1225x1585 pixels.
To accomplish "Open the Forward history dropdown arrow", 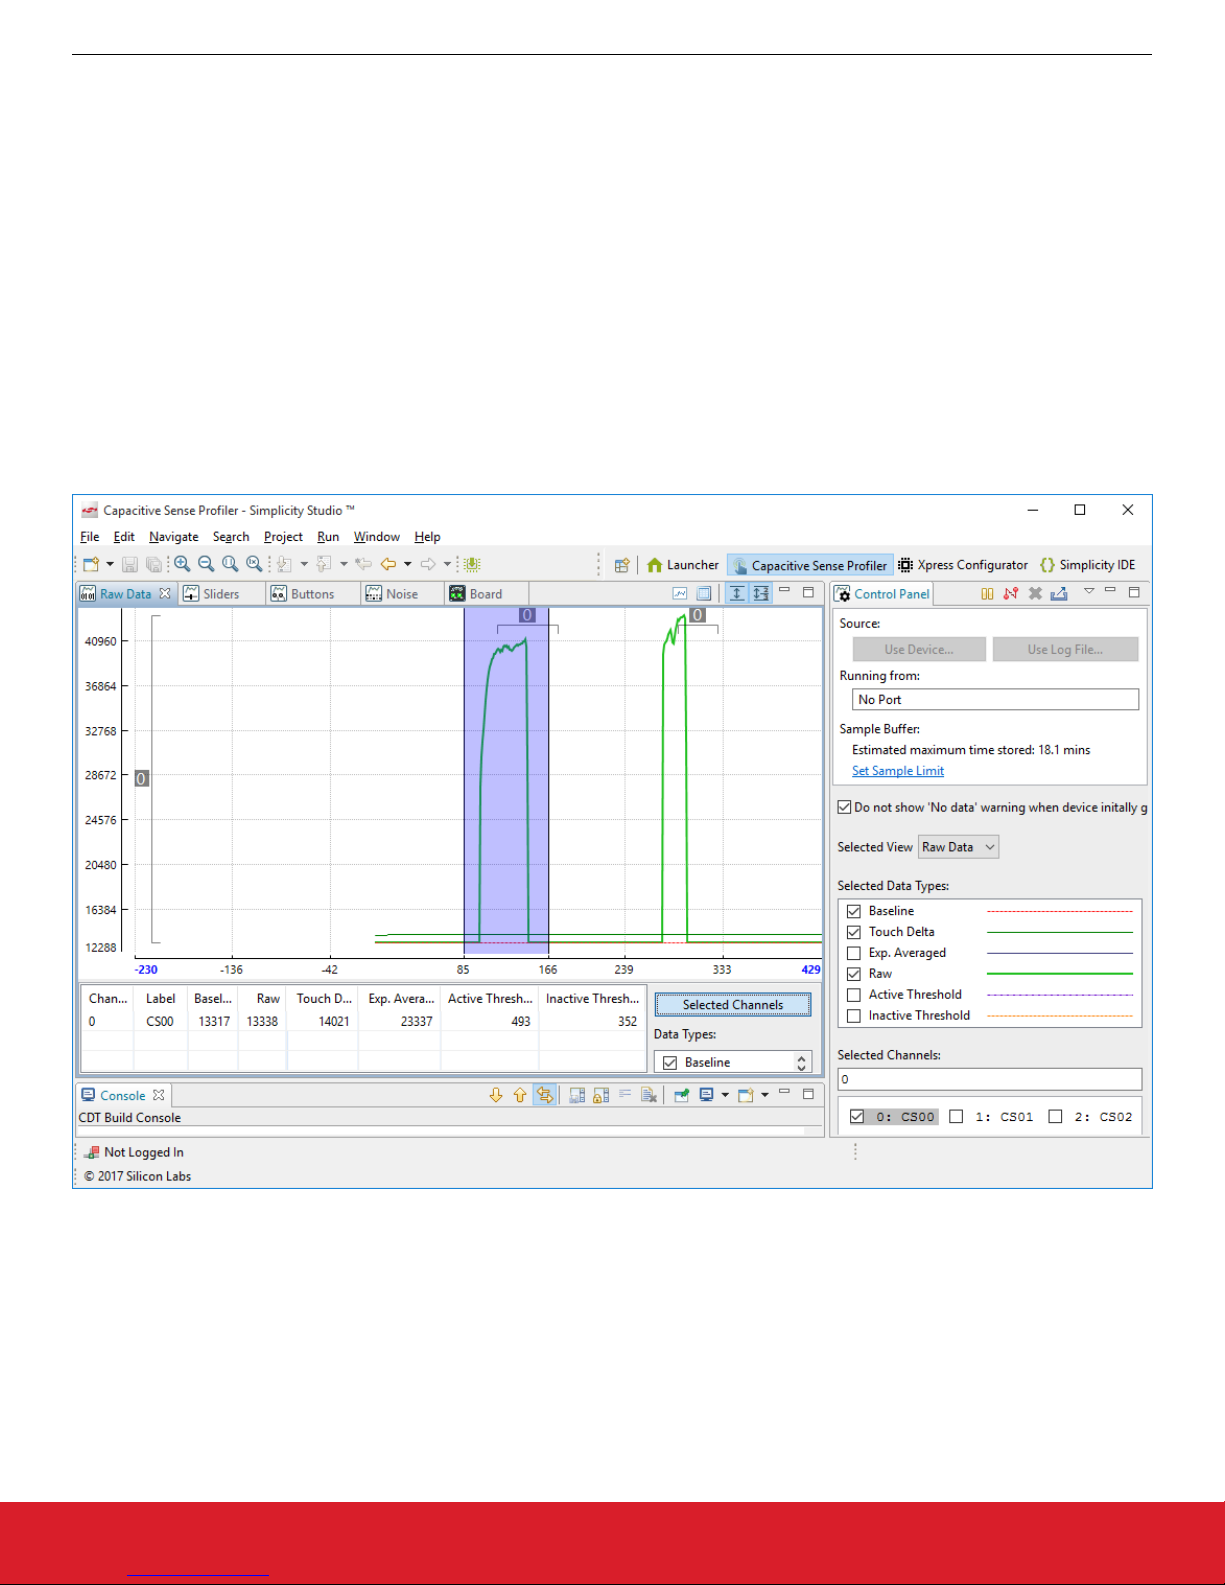I will (x=448, y=565).
